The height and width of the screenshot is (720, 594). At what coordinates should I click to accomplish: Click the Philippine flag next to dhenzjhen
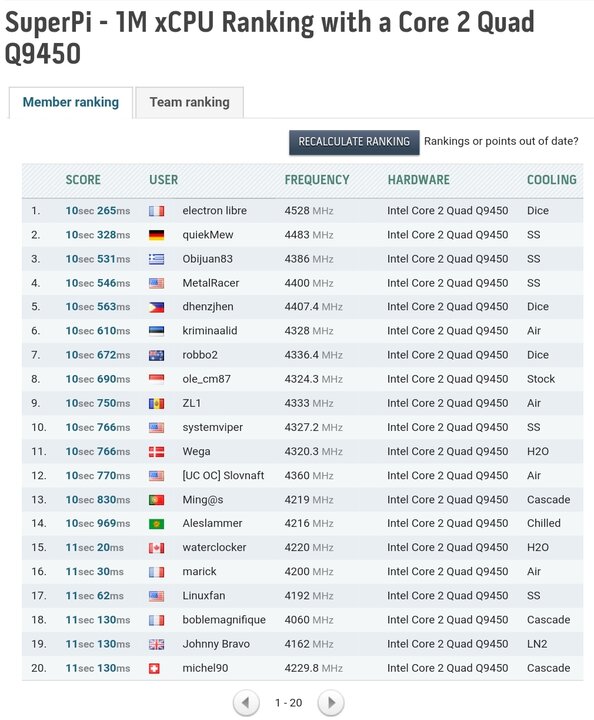157,307
